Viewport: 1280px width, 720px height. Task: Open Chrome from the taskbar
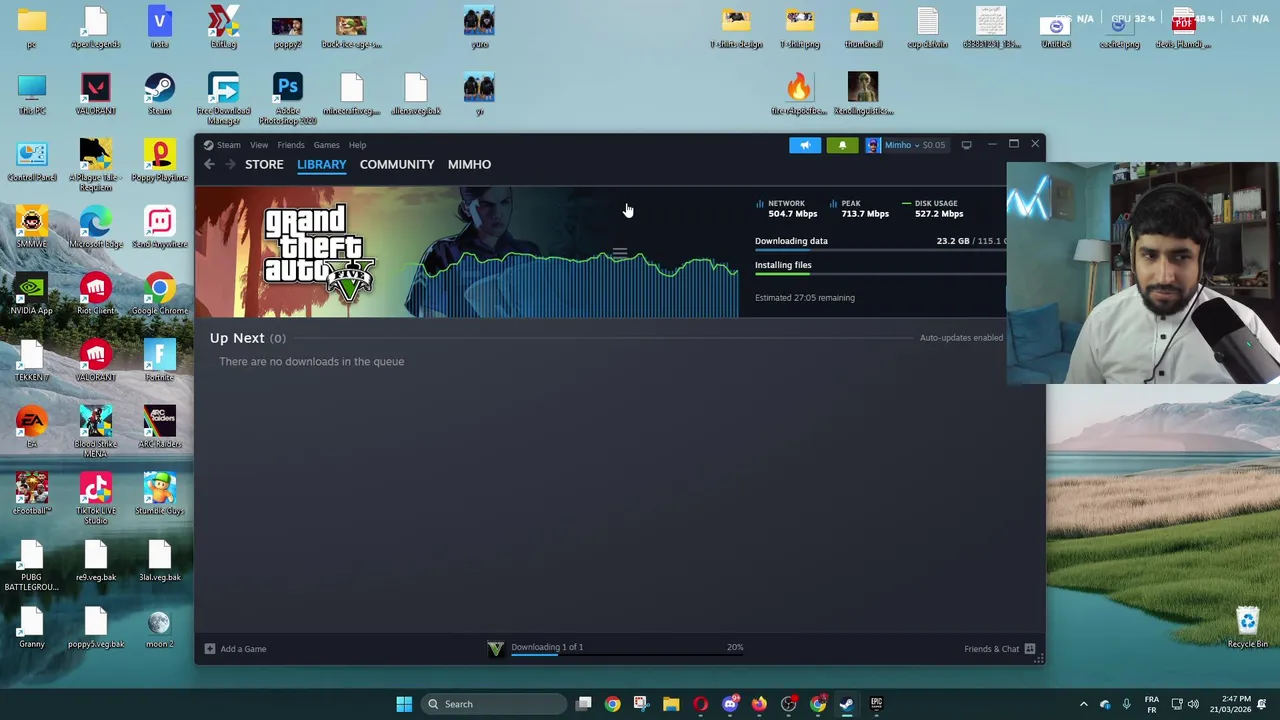click(x=612, y=704)
